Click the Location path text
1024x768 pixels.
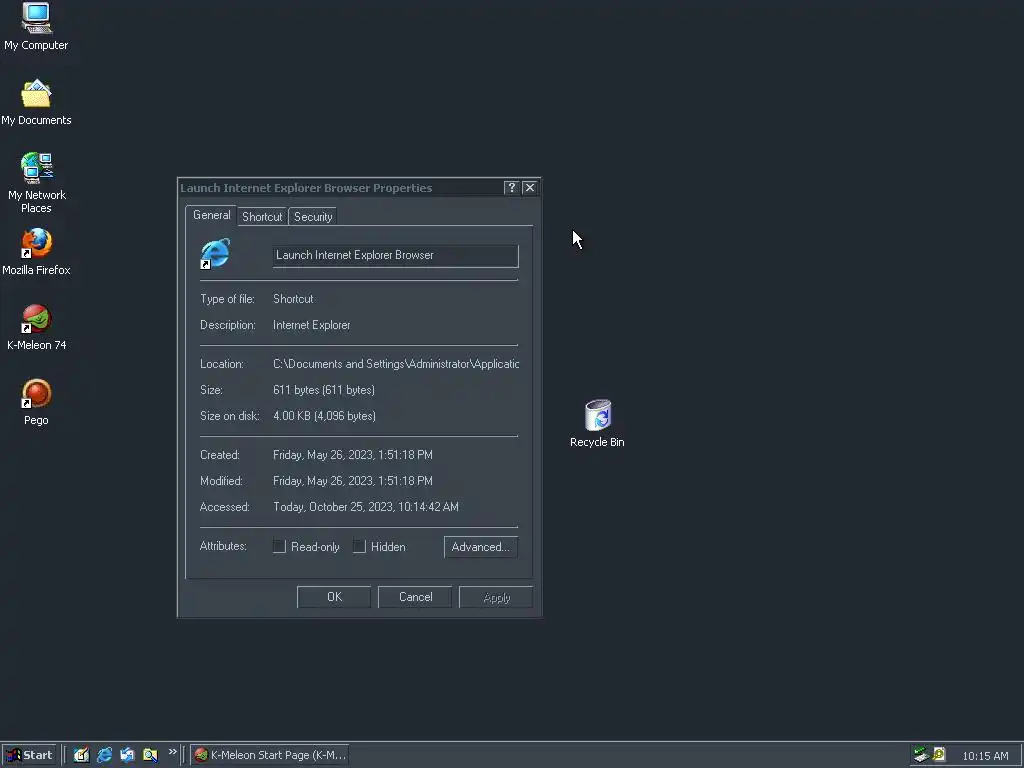[x=396, y=364]
